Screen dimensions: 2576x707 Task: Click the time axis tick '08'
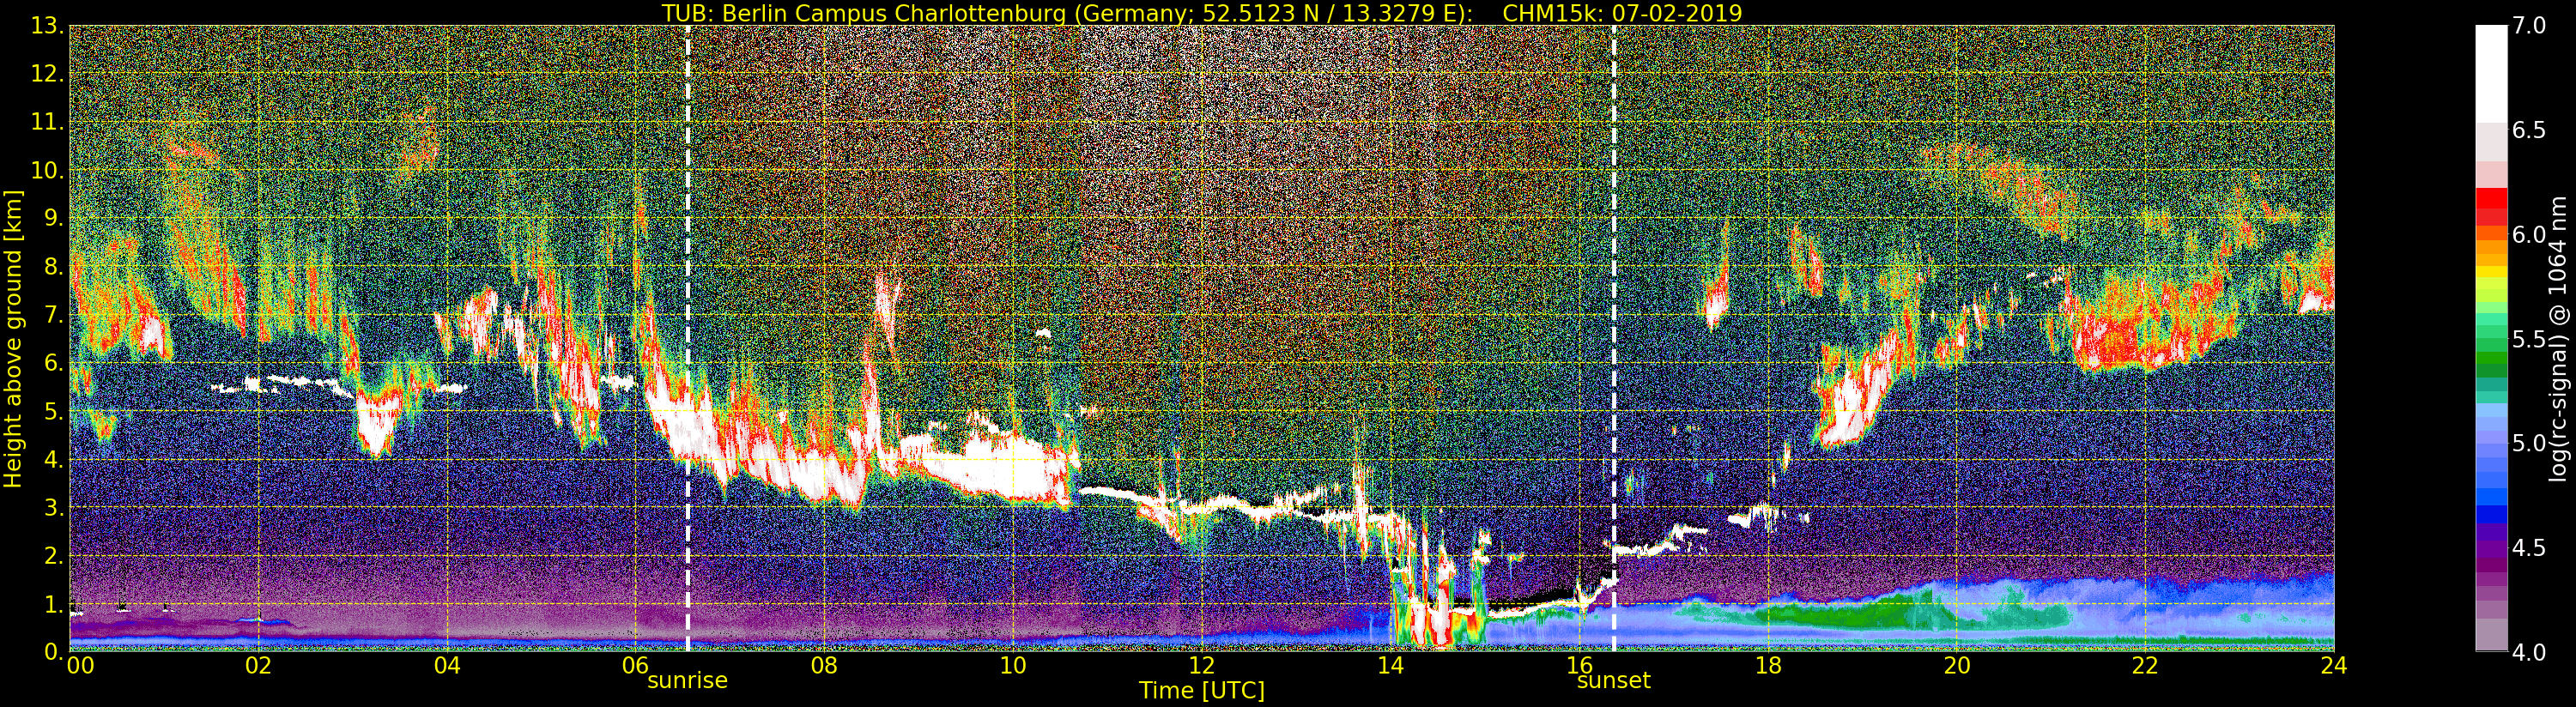pos(824,666)
